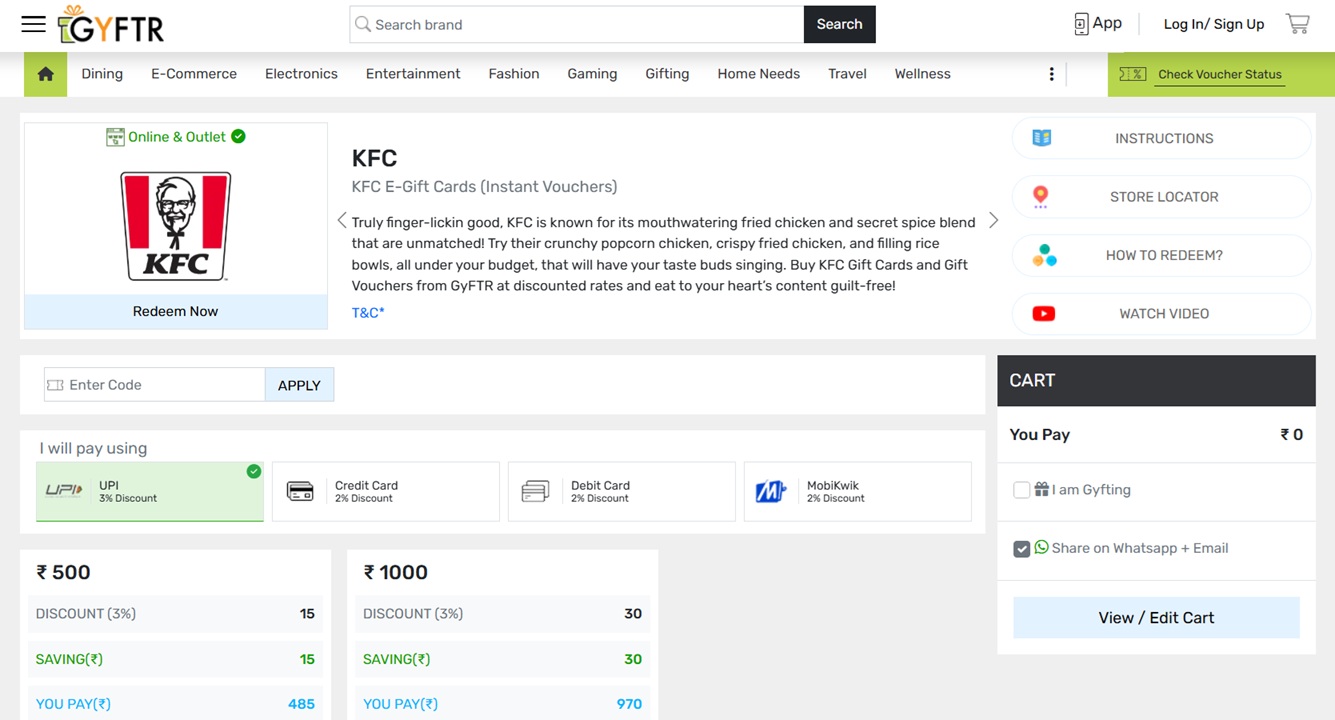Go to home via house icon

(x=45, y=74)
